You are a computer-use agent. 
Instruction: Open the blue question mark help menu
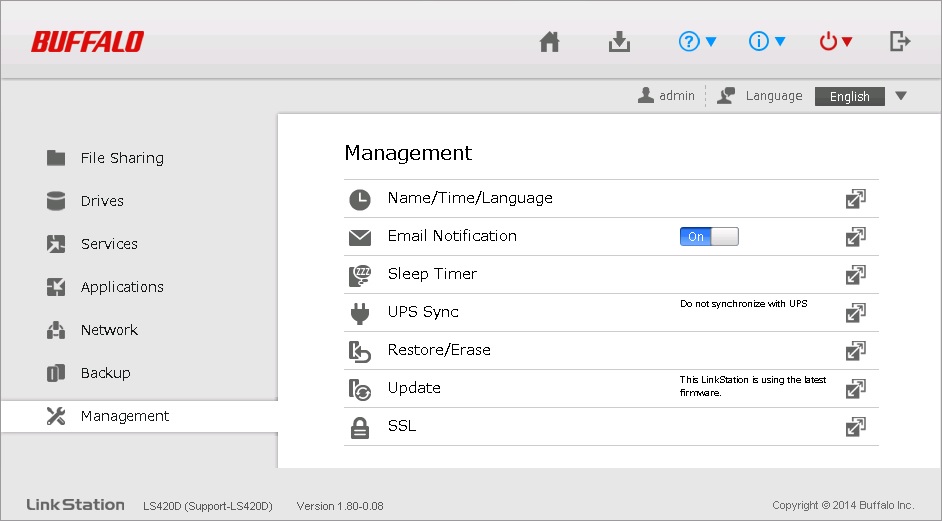[697, 41]
